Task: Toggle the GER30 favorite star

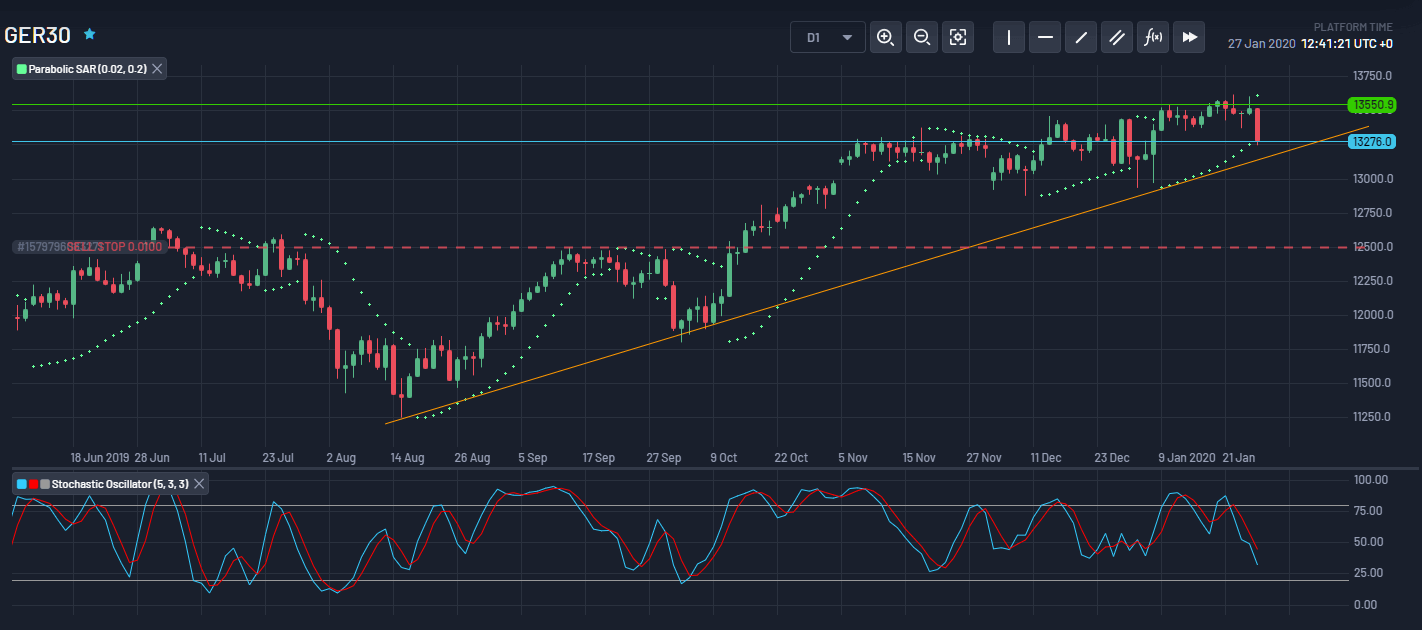Action: pos(89,34)
